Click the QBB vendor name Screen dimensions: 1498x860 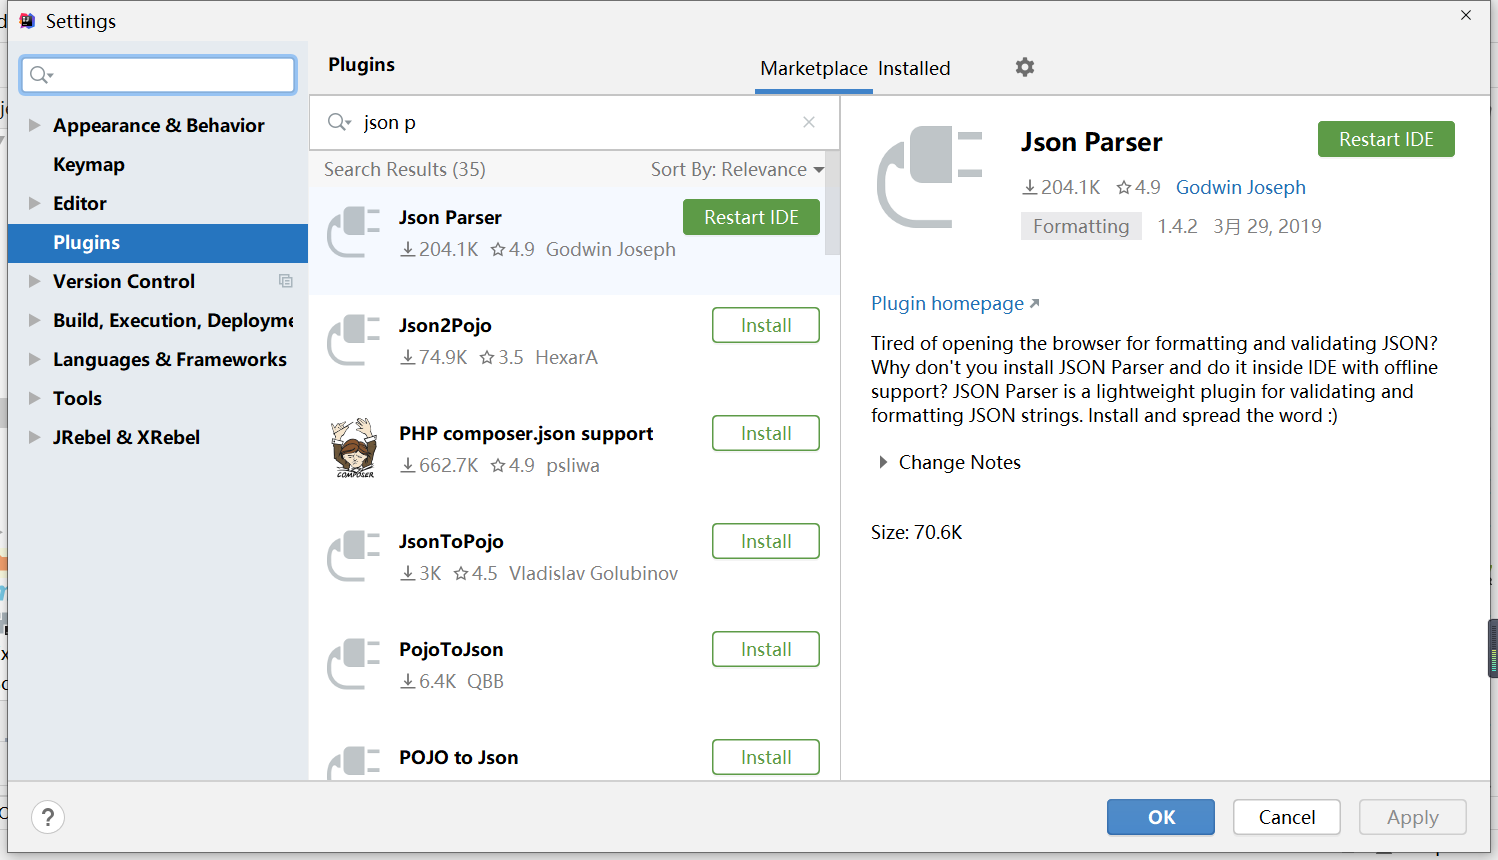tap(485, 681)
